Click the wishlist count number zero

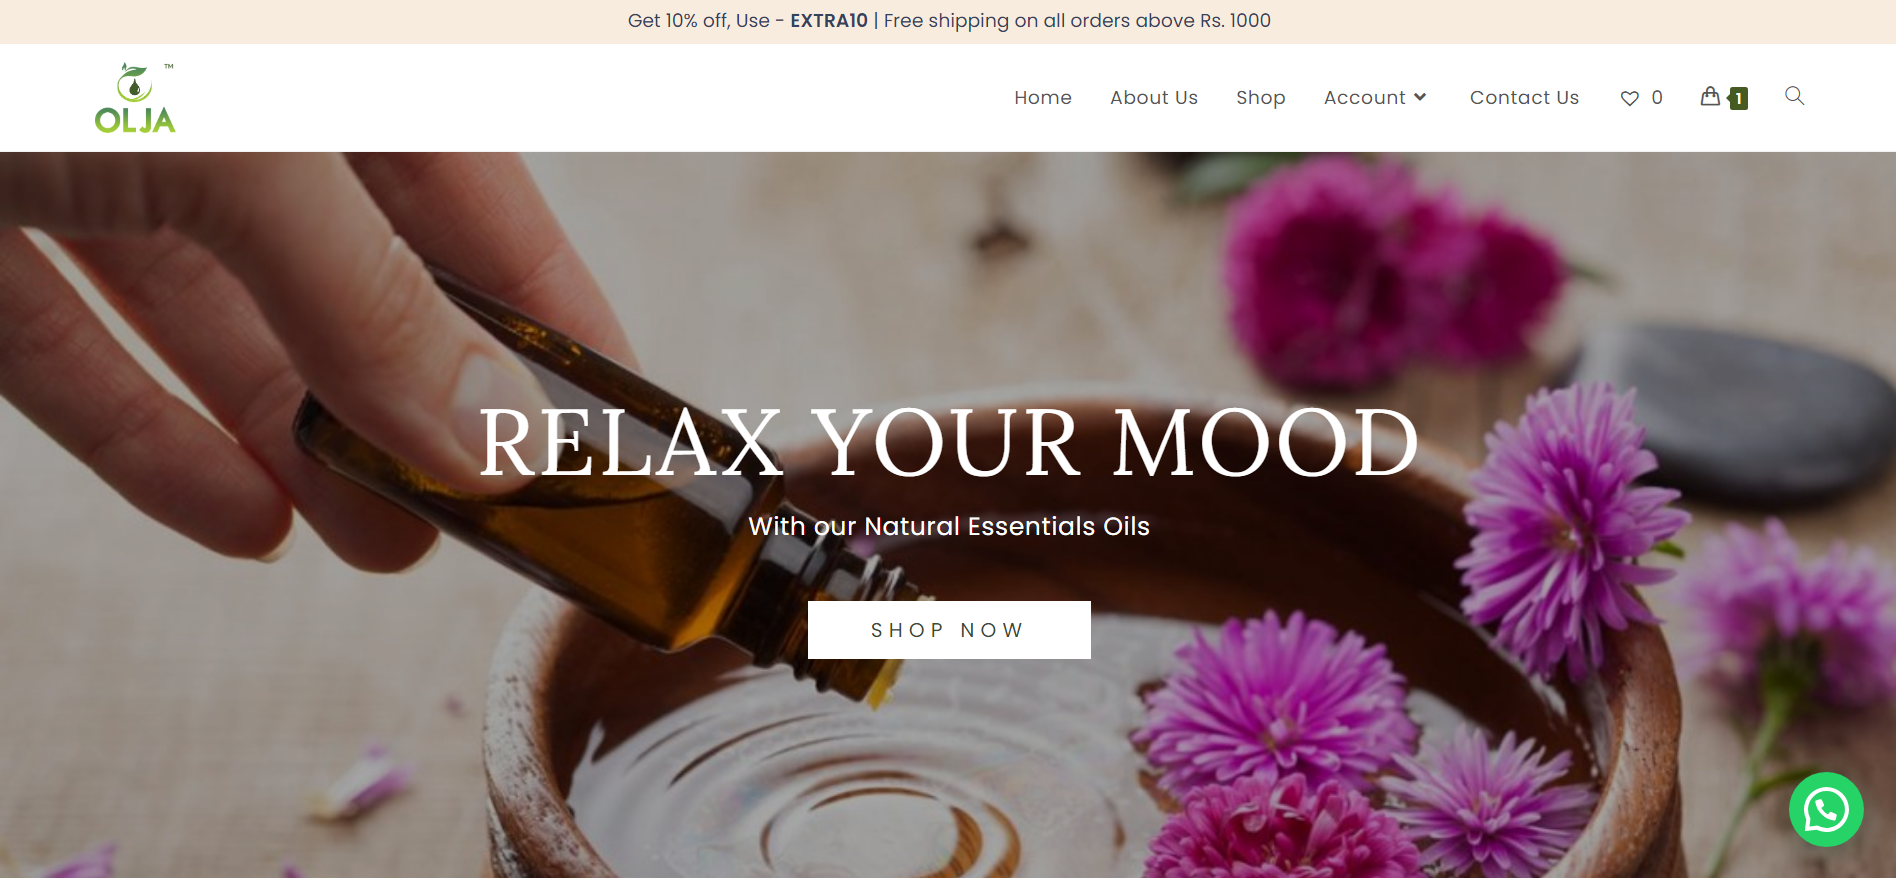[x=1657, y=98]
